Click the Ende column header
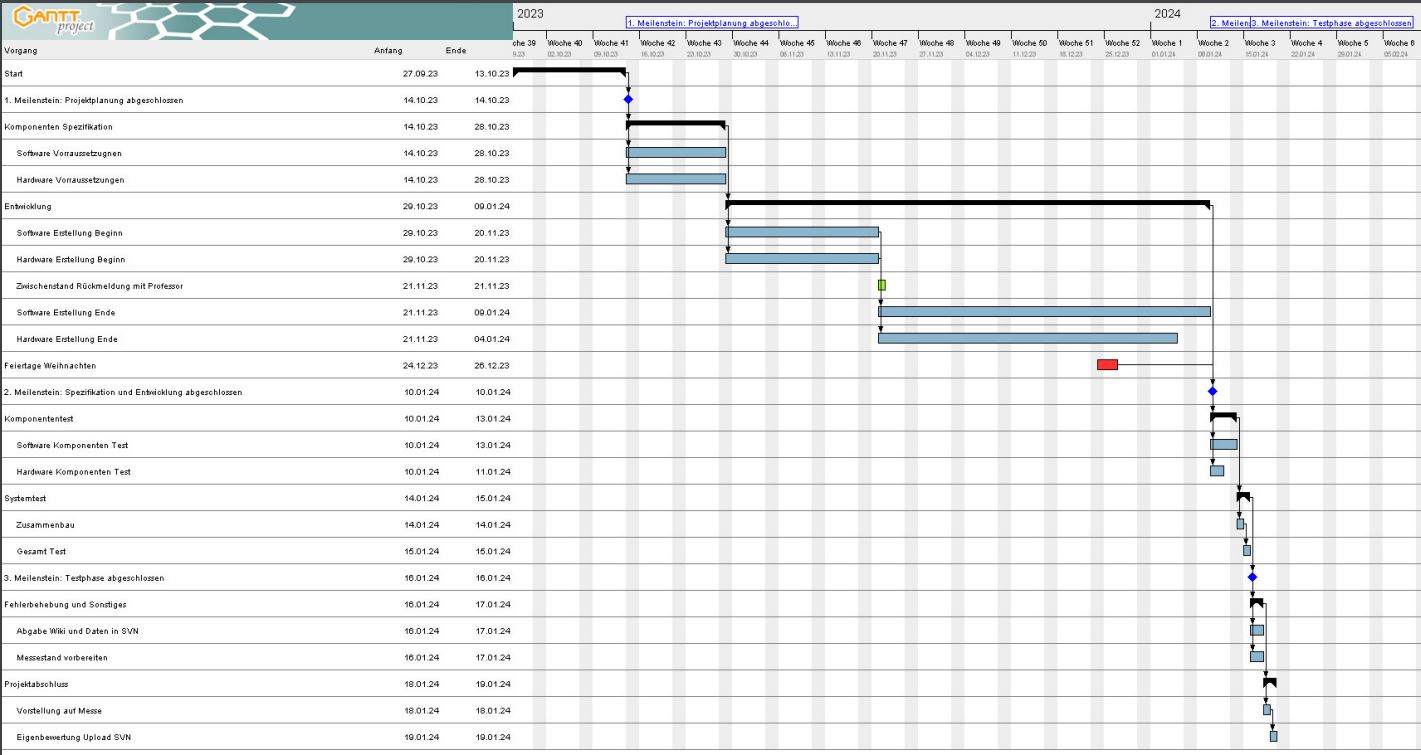This screenshot has height=755, width=1421. 456,50
